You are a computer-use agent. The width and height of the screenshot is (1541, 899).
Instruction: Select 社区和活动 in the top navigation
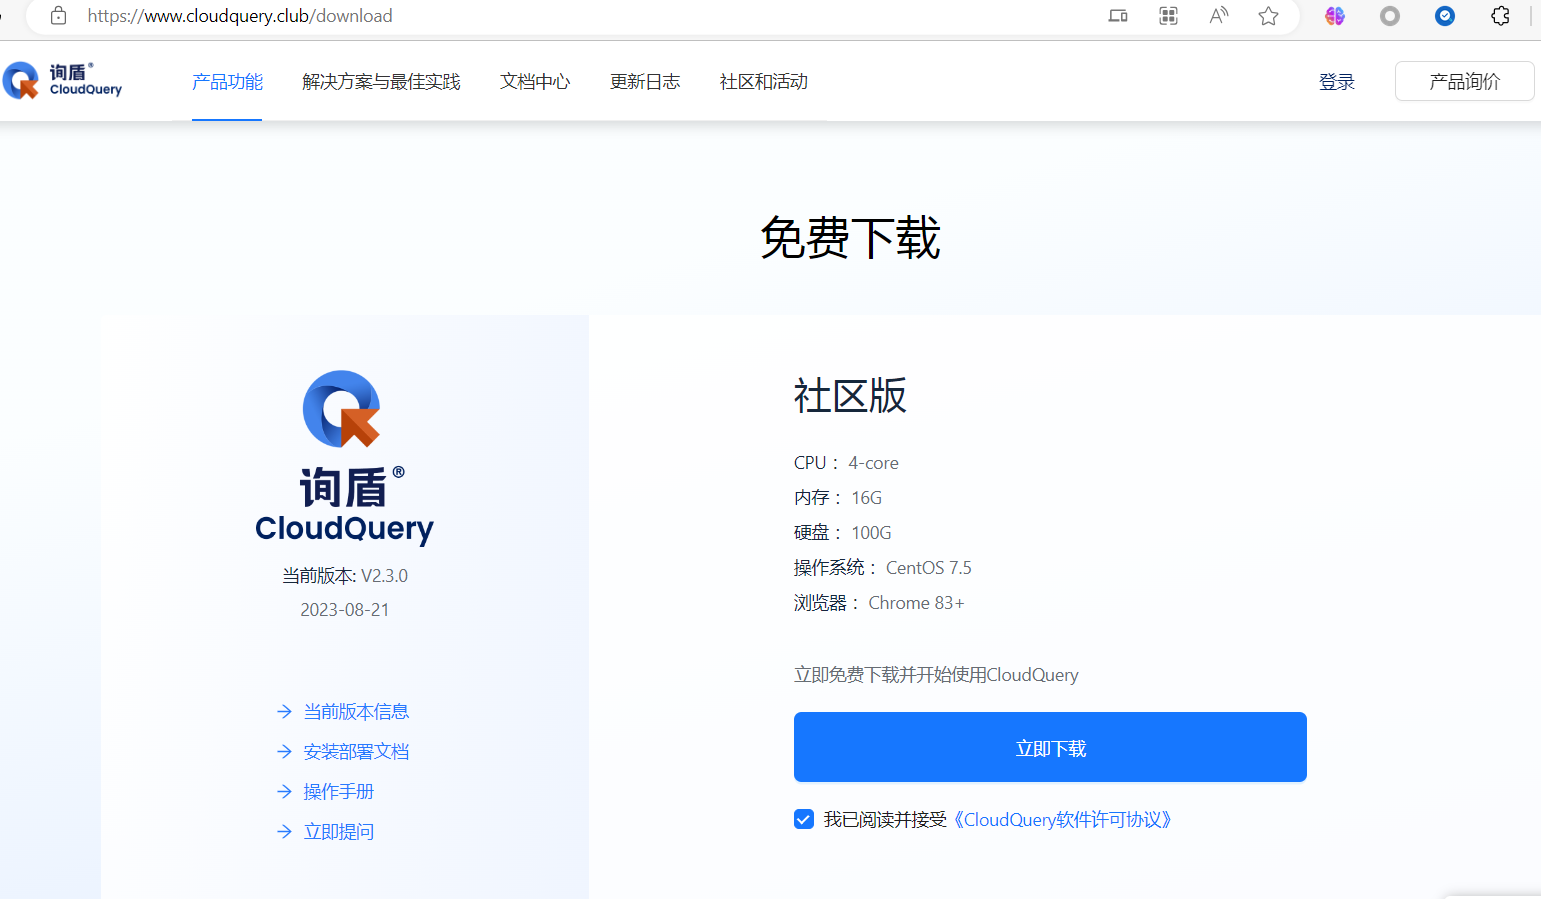point(764,82)
